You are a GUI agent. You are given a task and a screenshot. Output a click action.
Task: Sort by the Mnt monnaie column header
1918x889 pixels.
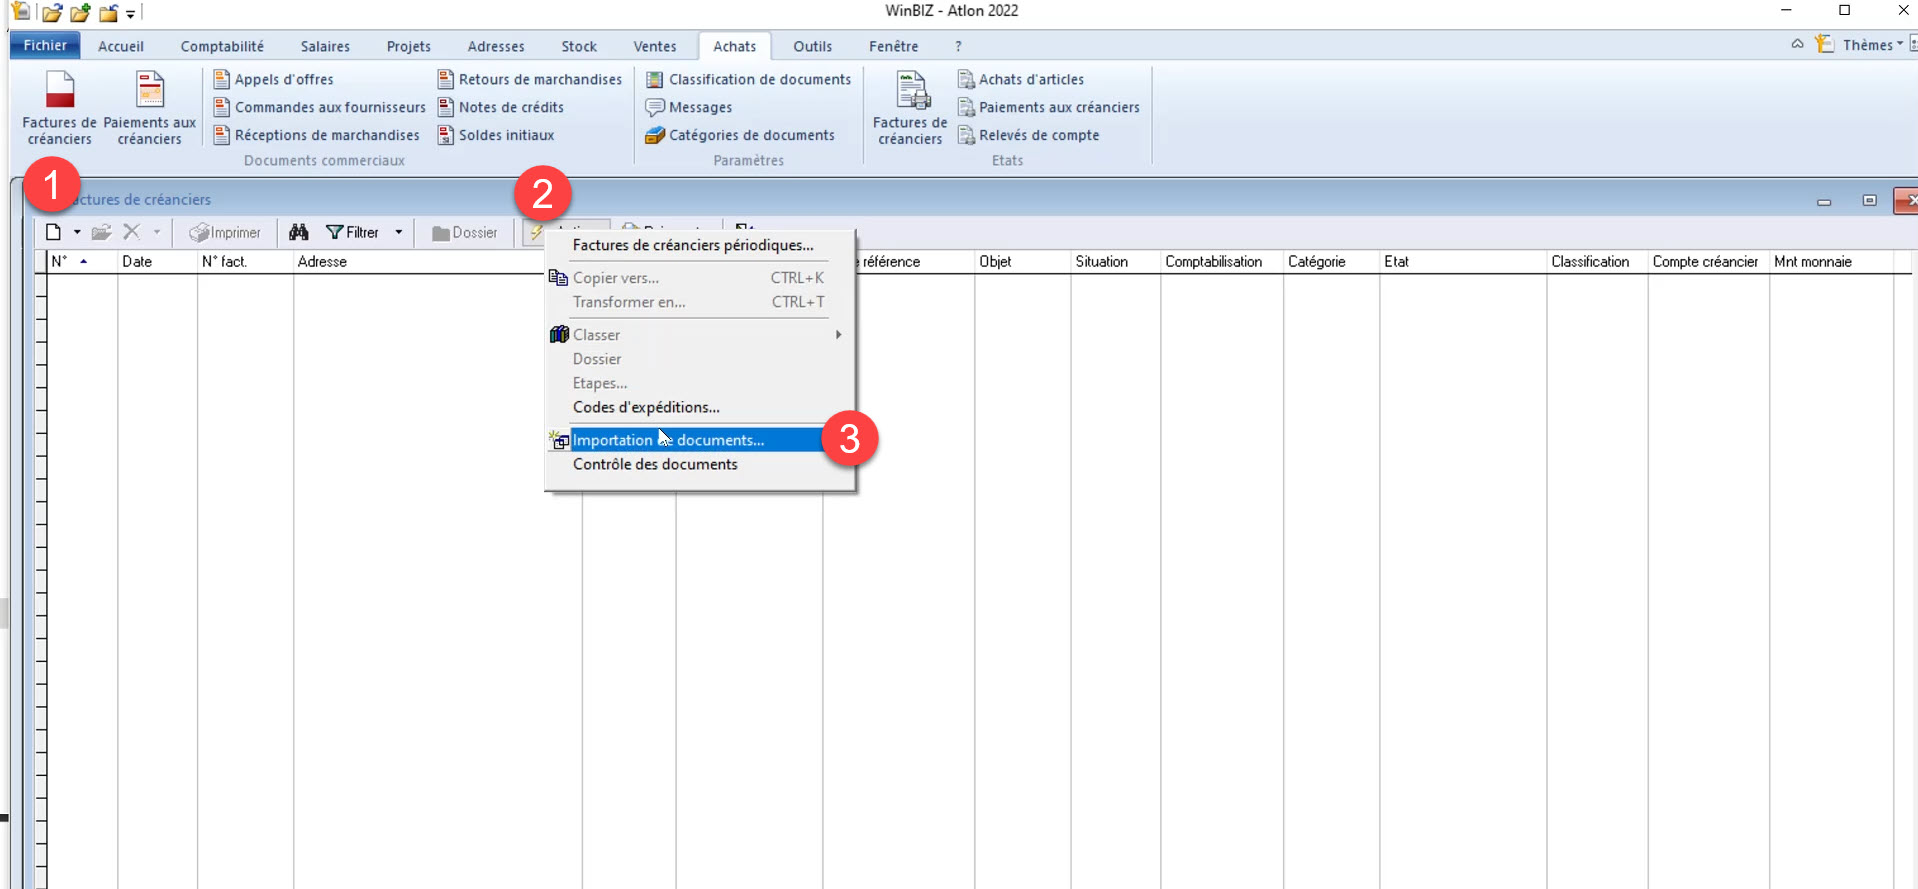(1831, 261)
